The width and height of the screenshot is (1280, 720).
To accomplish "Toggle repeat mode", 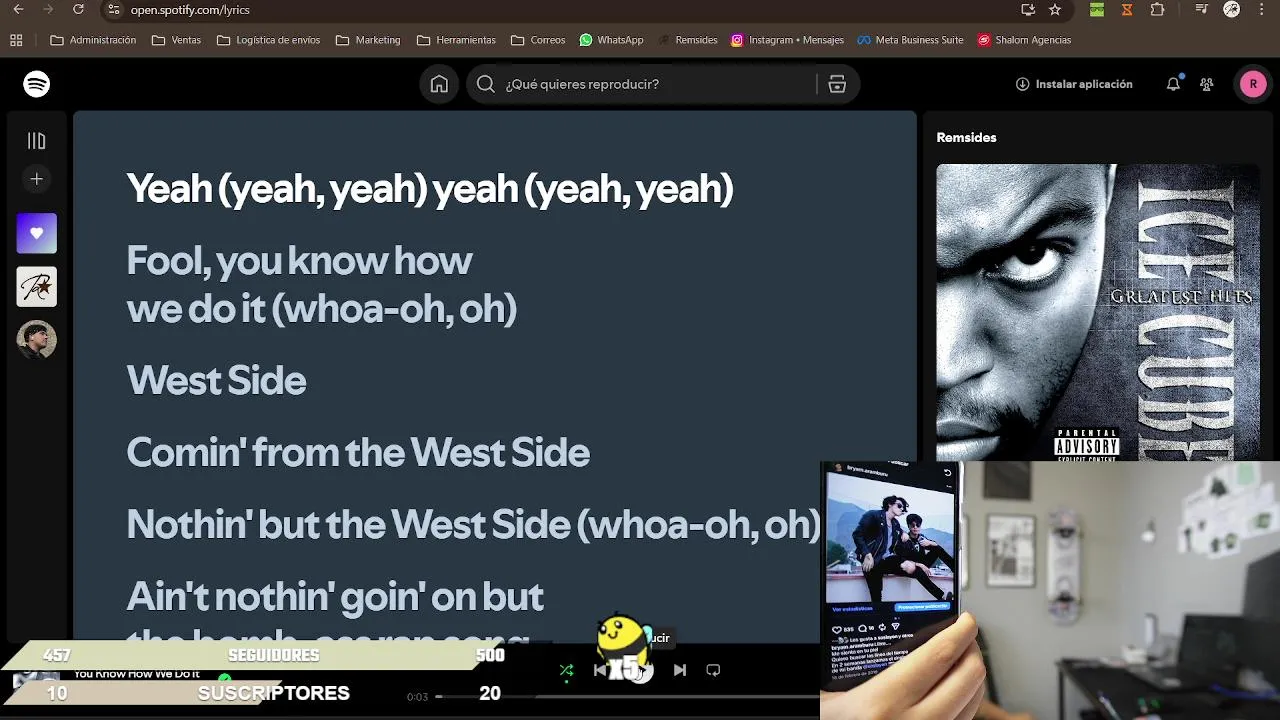I will [713, 670].
